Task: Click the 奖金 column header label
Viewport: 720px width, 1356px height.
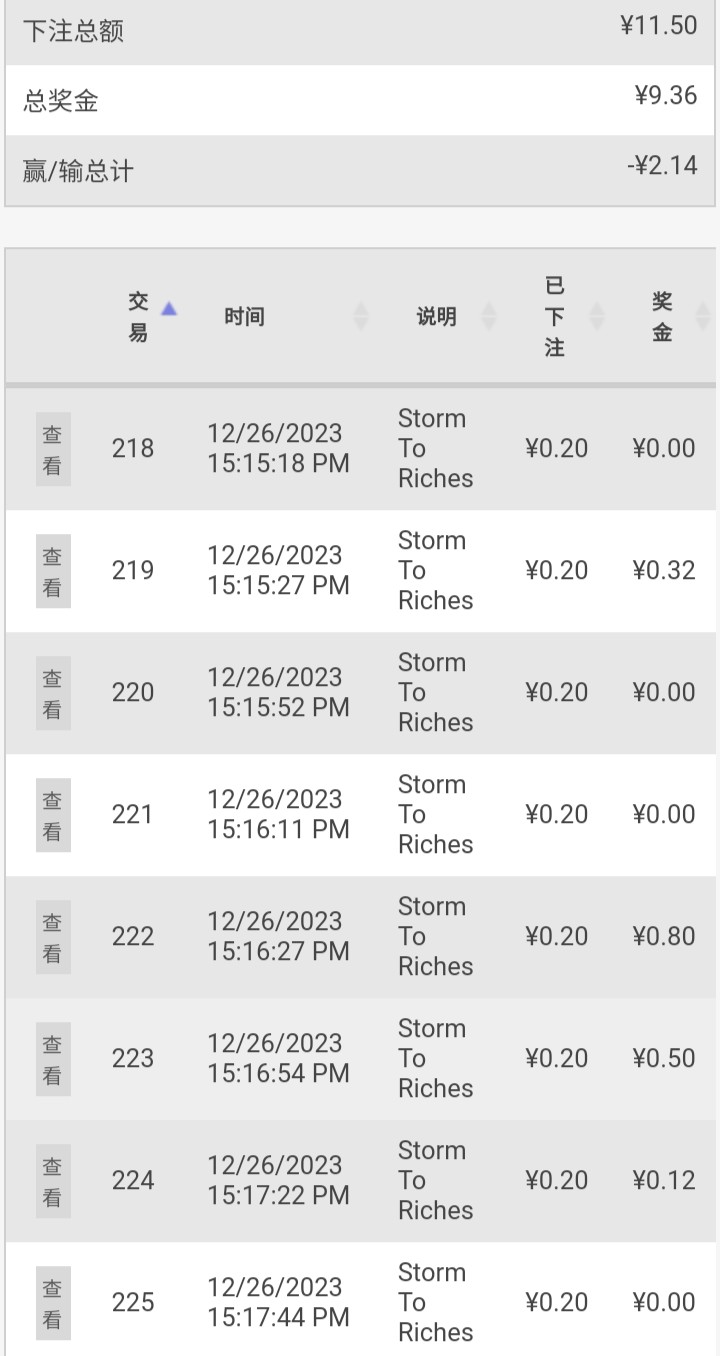Action: [662, 317]
